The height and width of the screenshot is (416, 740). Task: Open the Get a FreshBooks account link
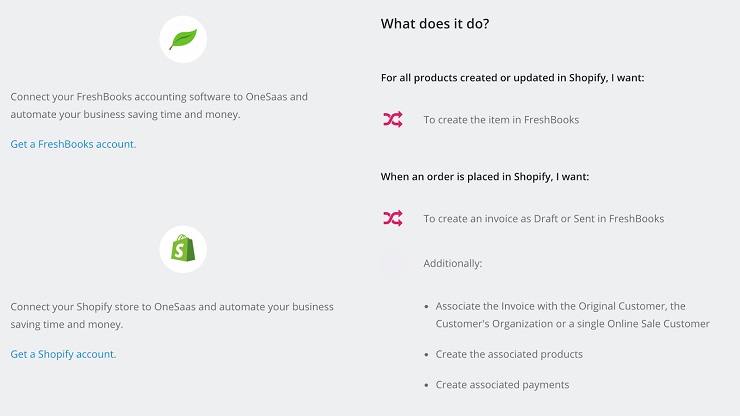pos(73,144)
